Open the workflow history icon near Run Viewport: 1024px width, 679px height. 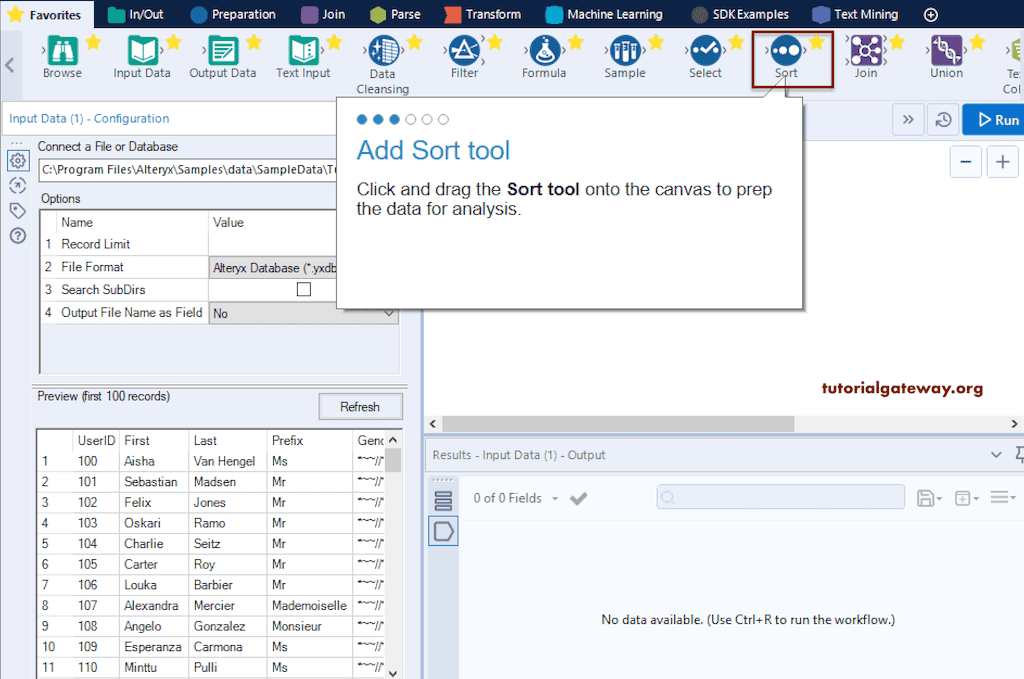(x=941, y=119)
